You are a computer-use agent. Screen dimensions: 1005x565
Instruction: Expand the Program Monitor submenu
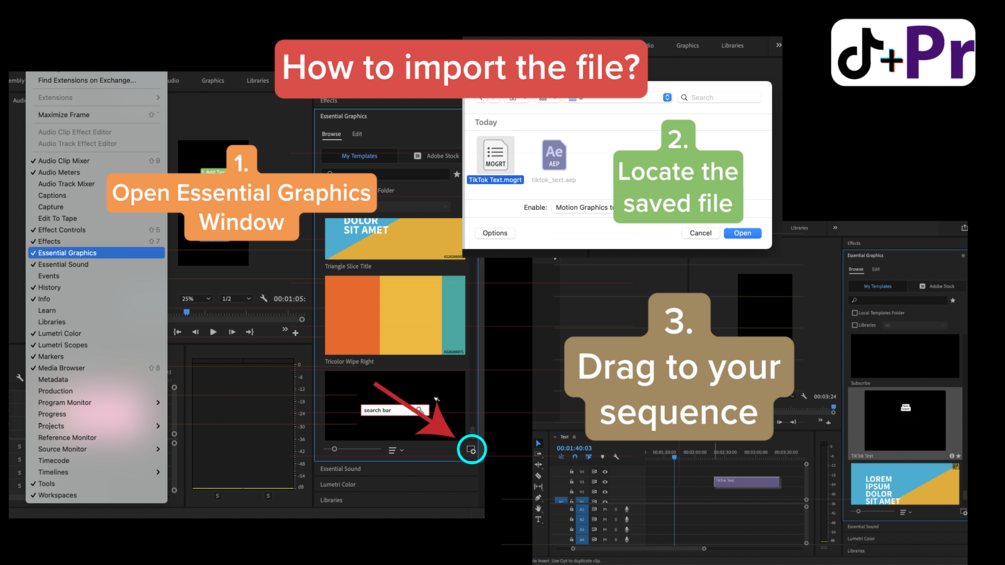click(158, 402)
